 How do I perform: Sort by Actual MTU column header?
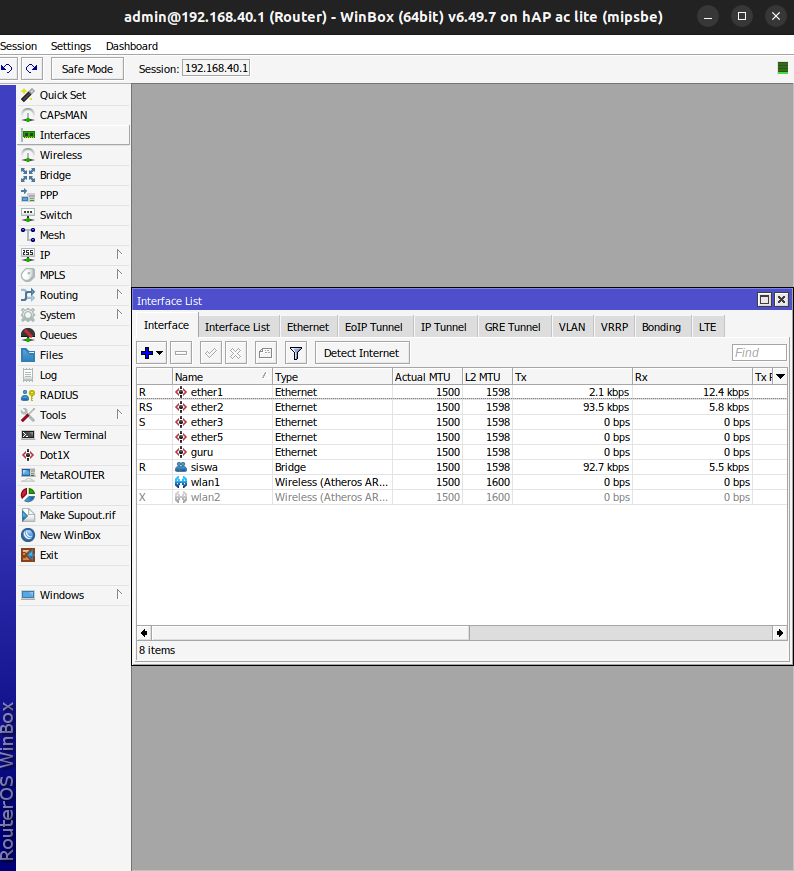[x=427, y=377]
